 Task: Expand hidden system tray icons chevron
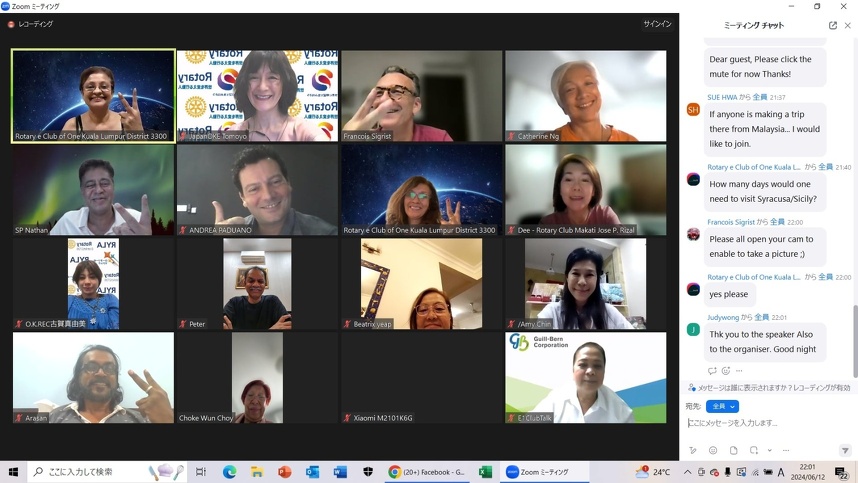click(x=688, y=472)
